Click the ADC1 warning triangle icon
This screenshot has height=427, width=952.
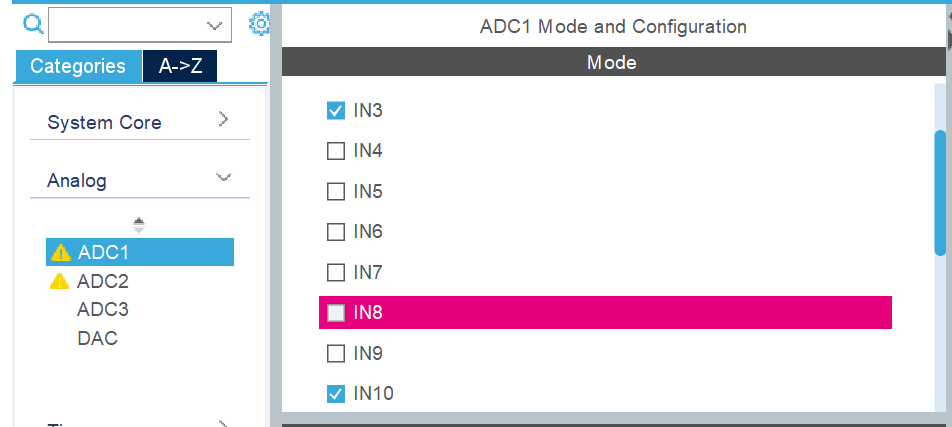[x=61, y=252]
